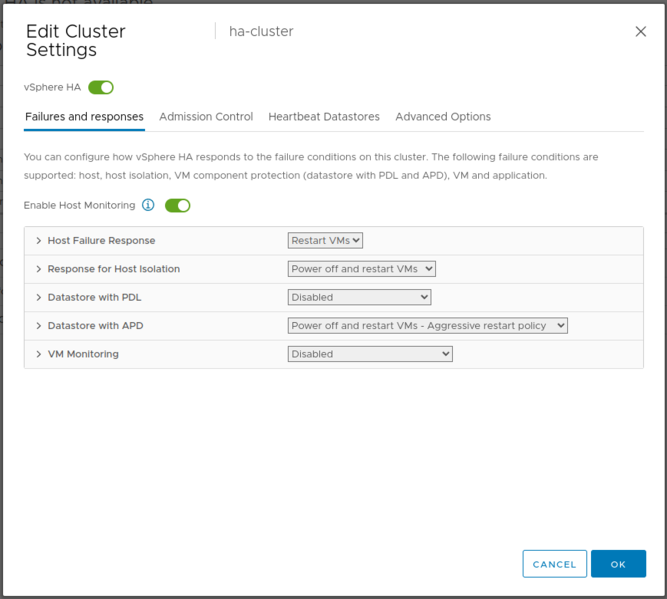Screen dimensions: 667x599
Task: Expand the Host Failure Response row
Action: point(39,241)
